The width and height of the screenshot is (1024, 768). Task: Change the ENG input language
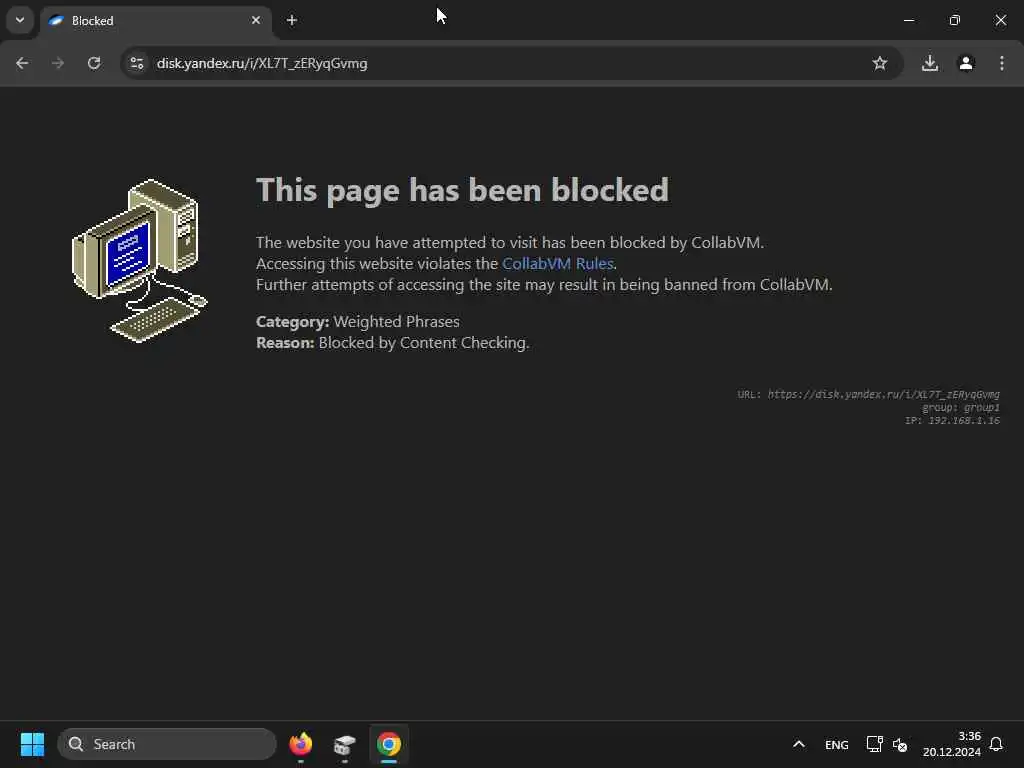pos(837,744)
